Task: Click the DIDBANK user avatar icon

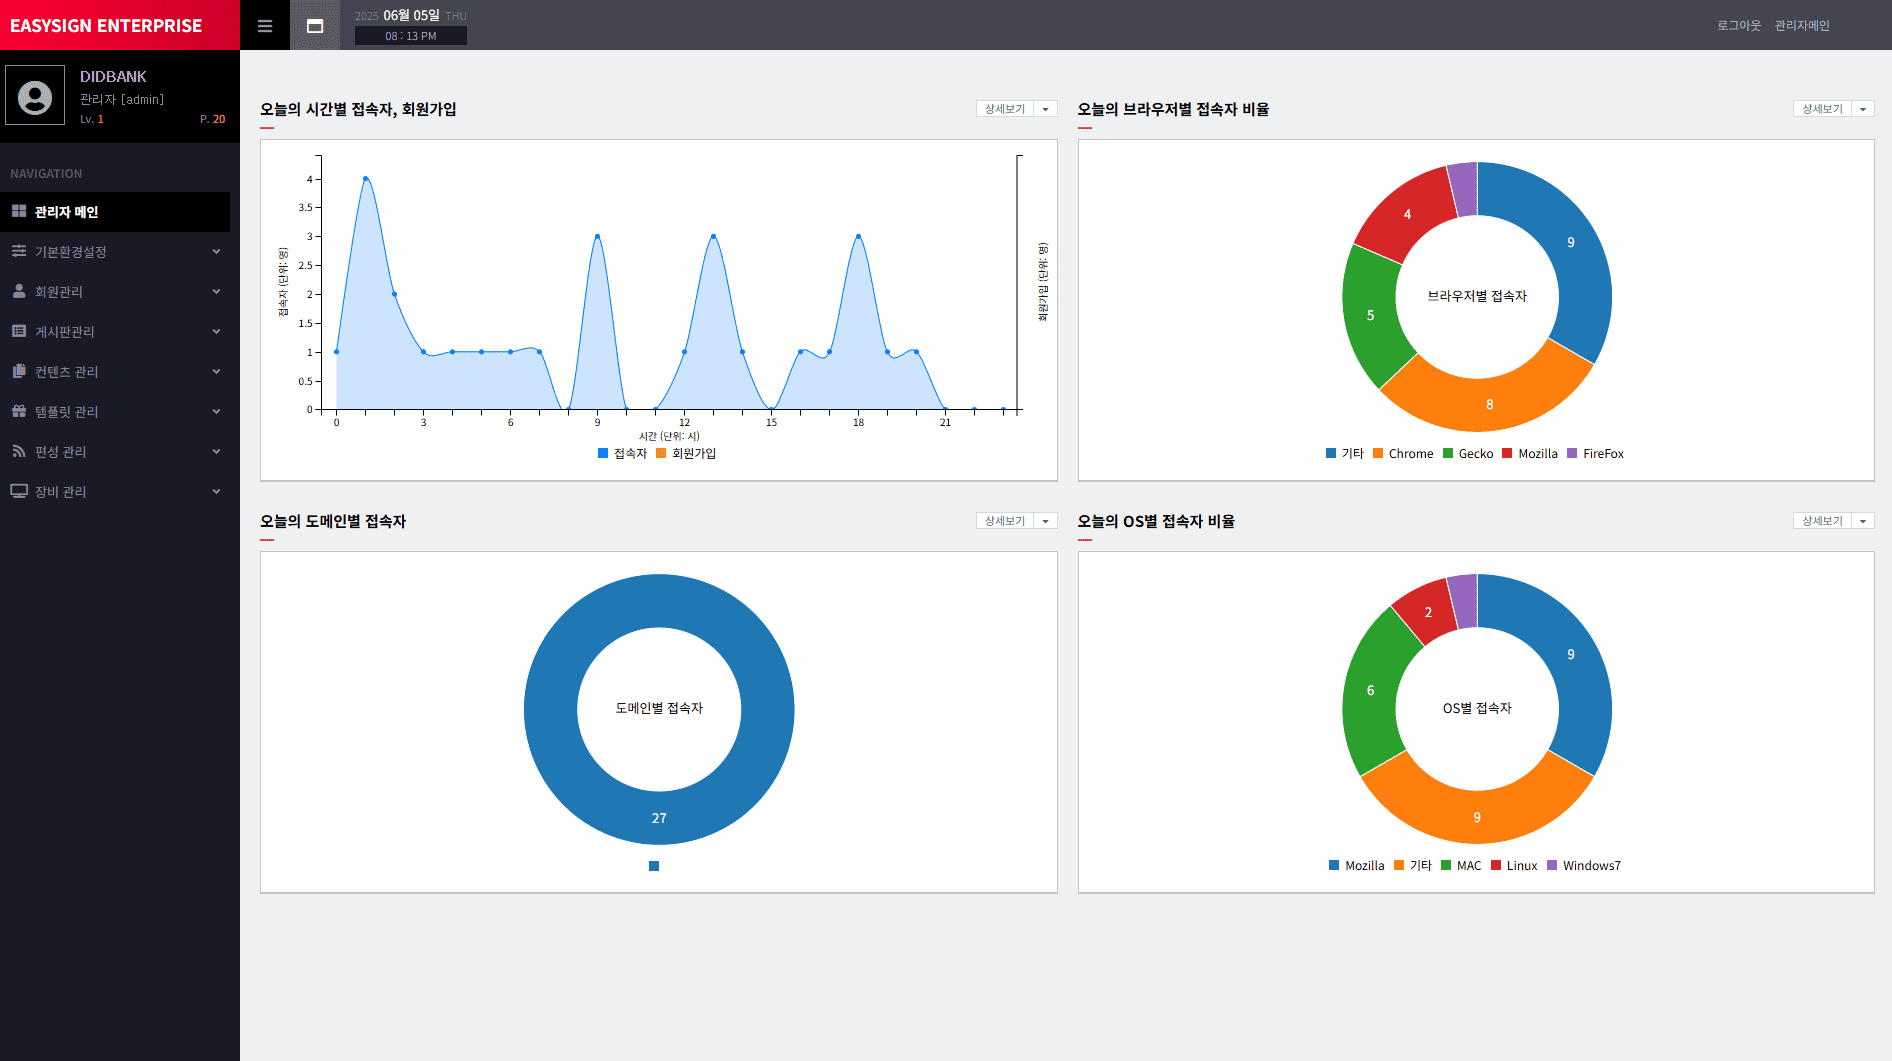Action: pyautogui.click(x=35, y=96)
